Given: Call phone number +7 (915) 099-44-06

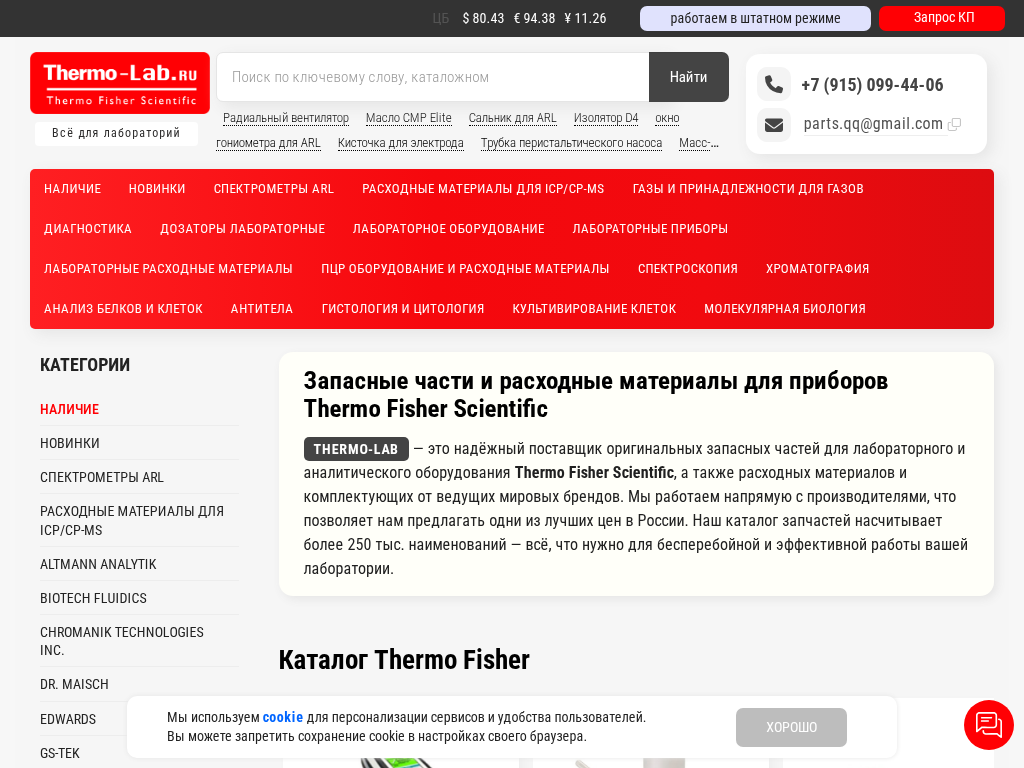Looking at the screenshot, I should (872, 85).
